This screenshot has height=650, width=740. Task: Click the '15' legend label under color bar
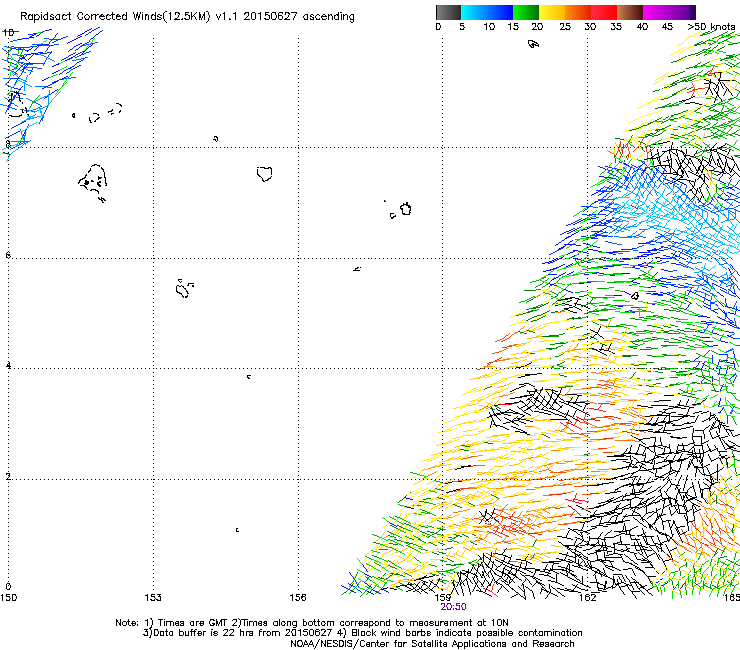coord(513,27)
